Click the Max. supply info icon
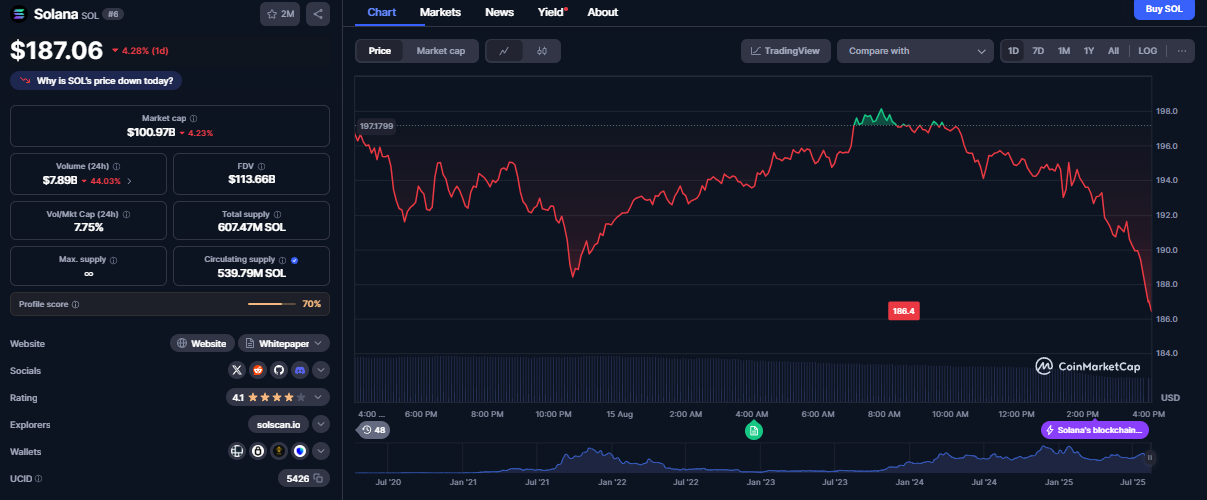 click(114, 259)
